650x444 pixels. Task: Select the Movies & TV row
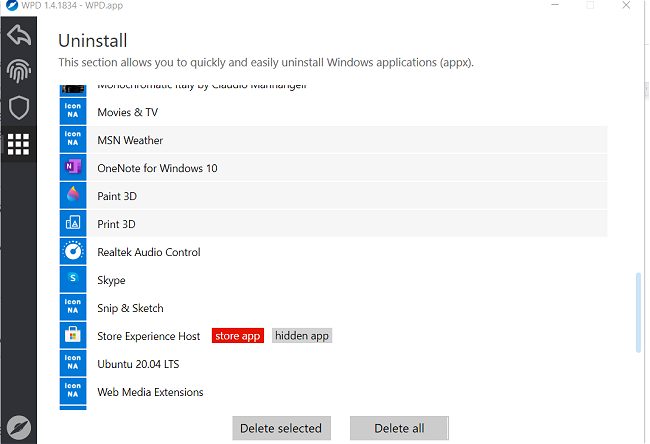(333, 112)
